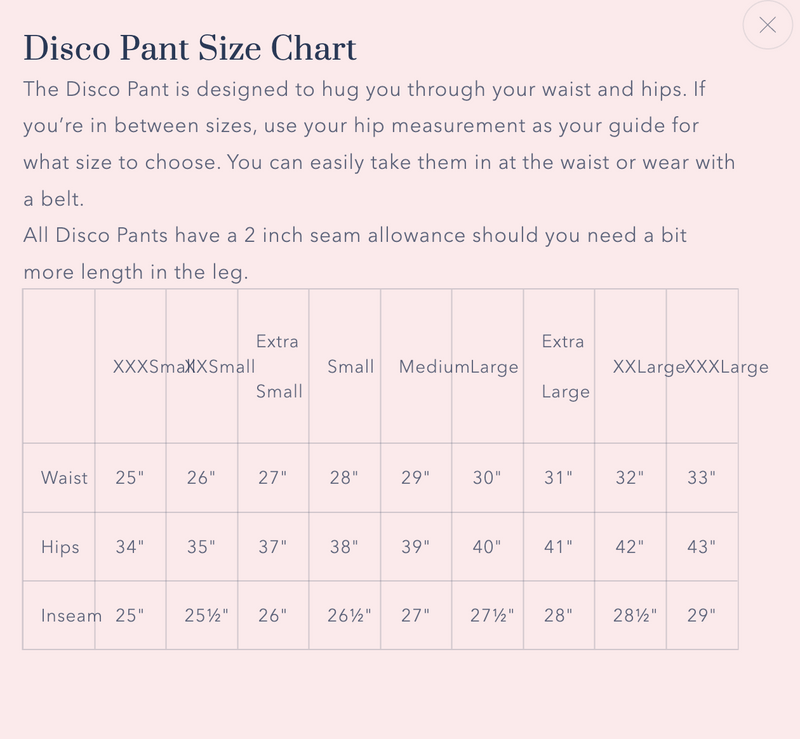Click the Disco Pant Size Chart heading
This screenshot has height=739, width=800.
click(x=190, y=48)
